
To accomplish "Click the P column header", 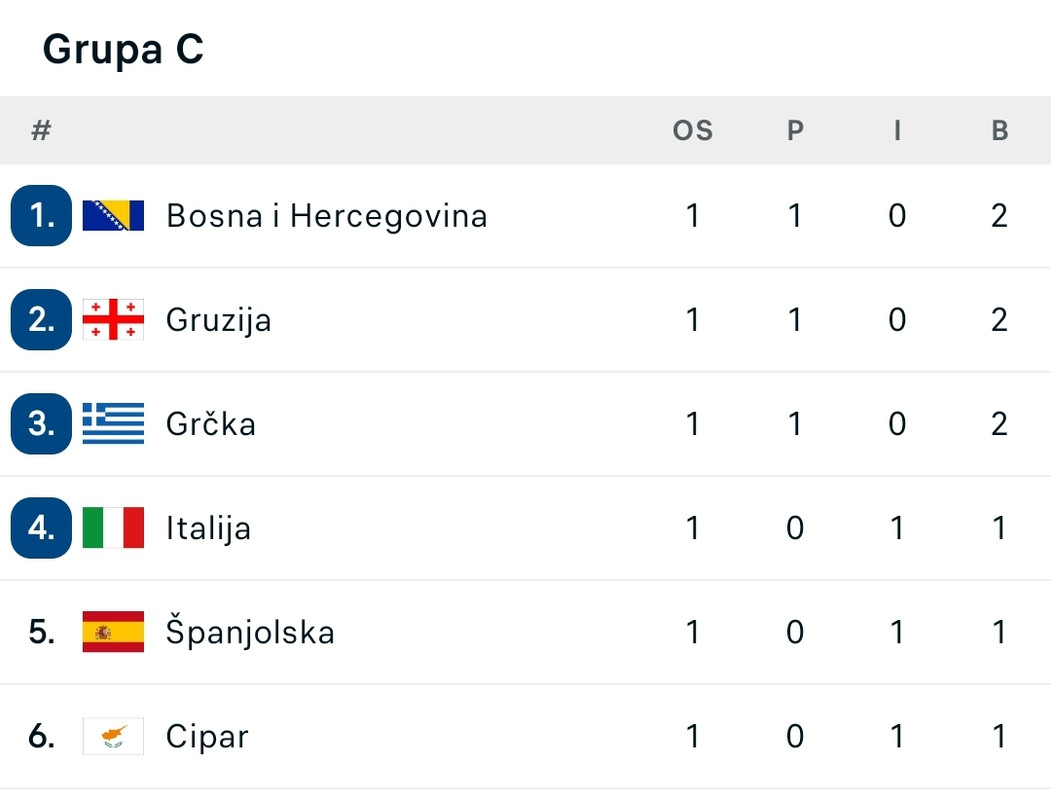I will (x=796, y=131).
